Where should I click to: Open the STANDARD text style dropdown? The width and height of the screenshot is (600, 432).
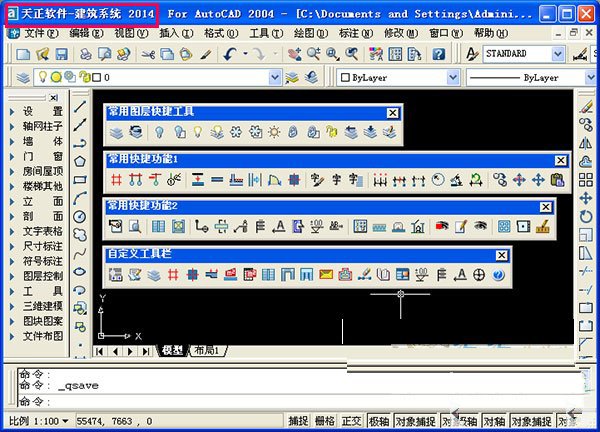click(558, 54)
